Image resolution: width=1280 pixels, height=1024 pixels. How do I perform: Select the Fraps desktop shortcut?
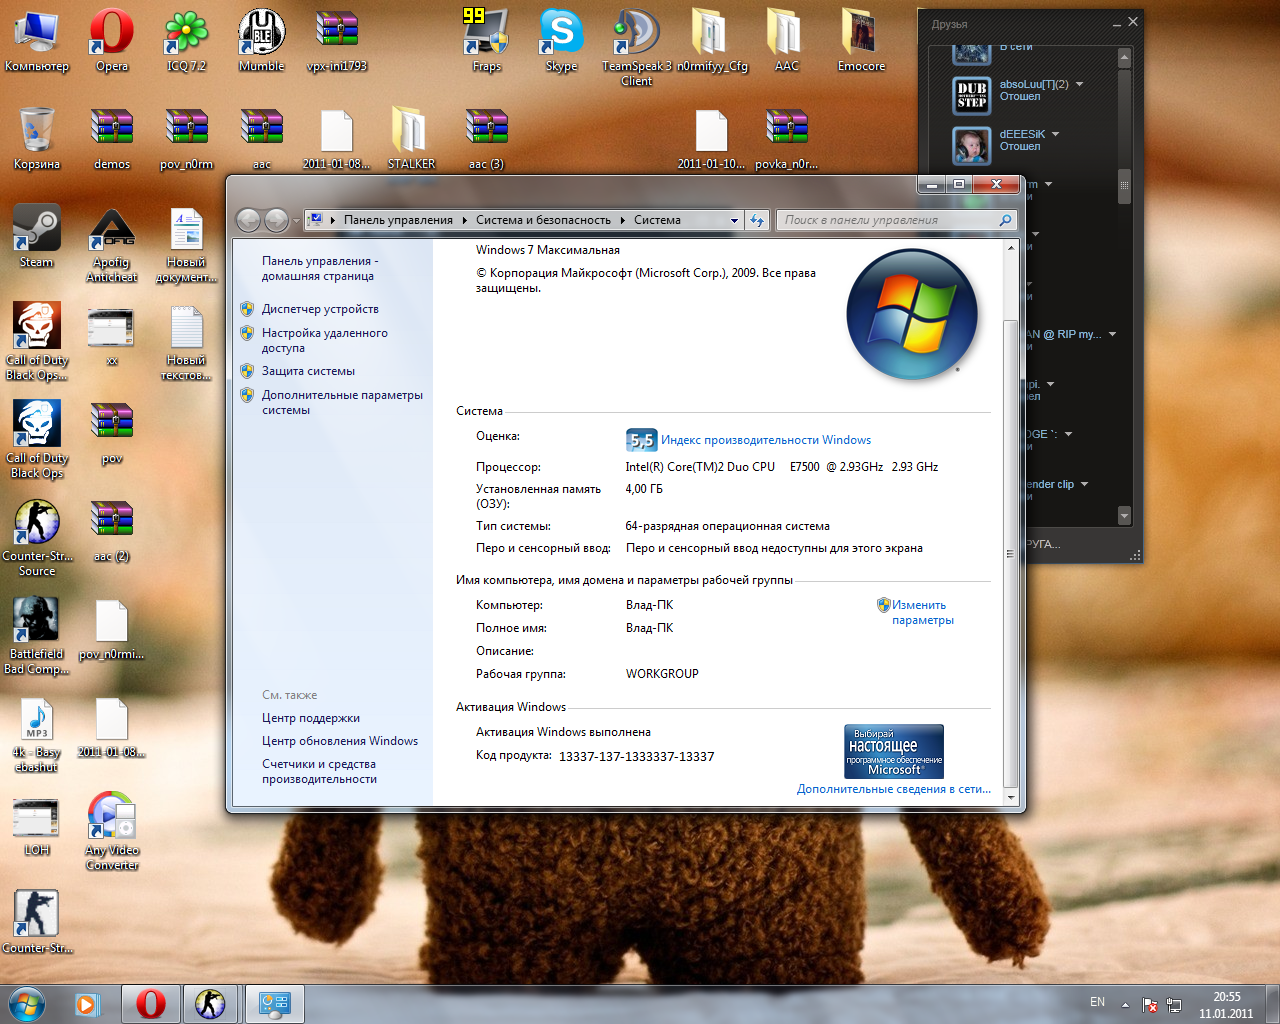click(487, 40)
